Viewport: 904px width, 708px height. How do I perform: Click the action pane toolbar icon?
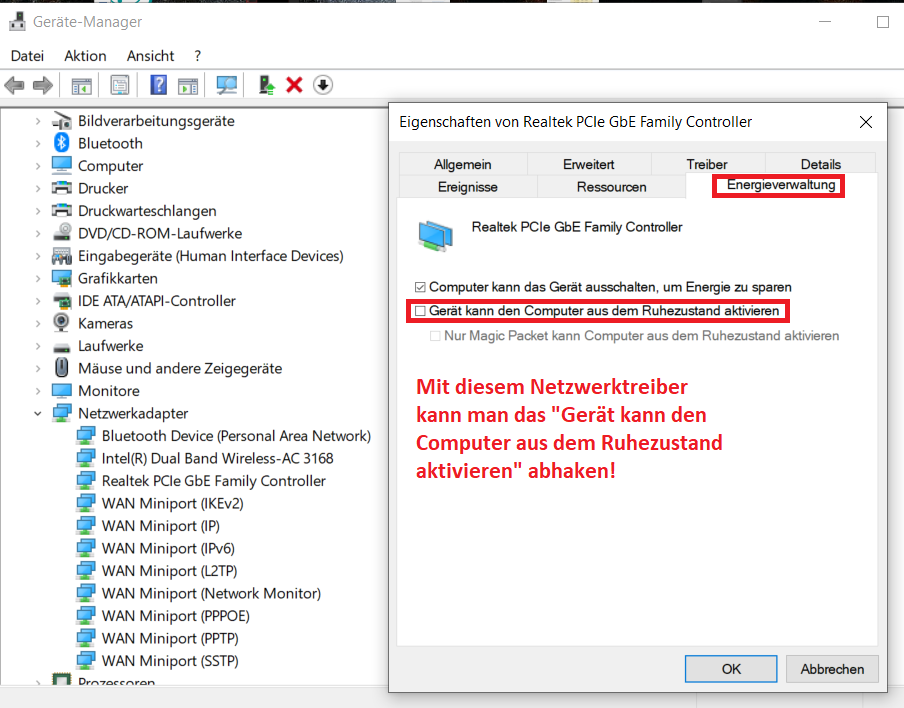188,85
